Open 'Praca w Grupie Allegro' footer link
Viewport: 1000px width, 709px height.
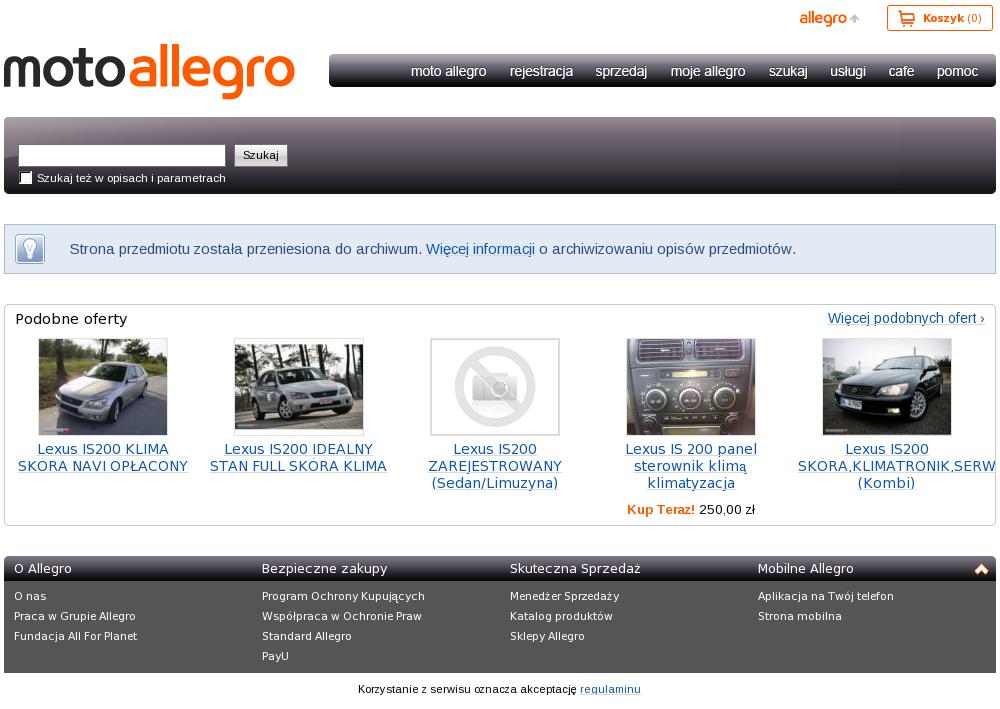pyautogui.click(x=75, y=616)
